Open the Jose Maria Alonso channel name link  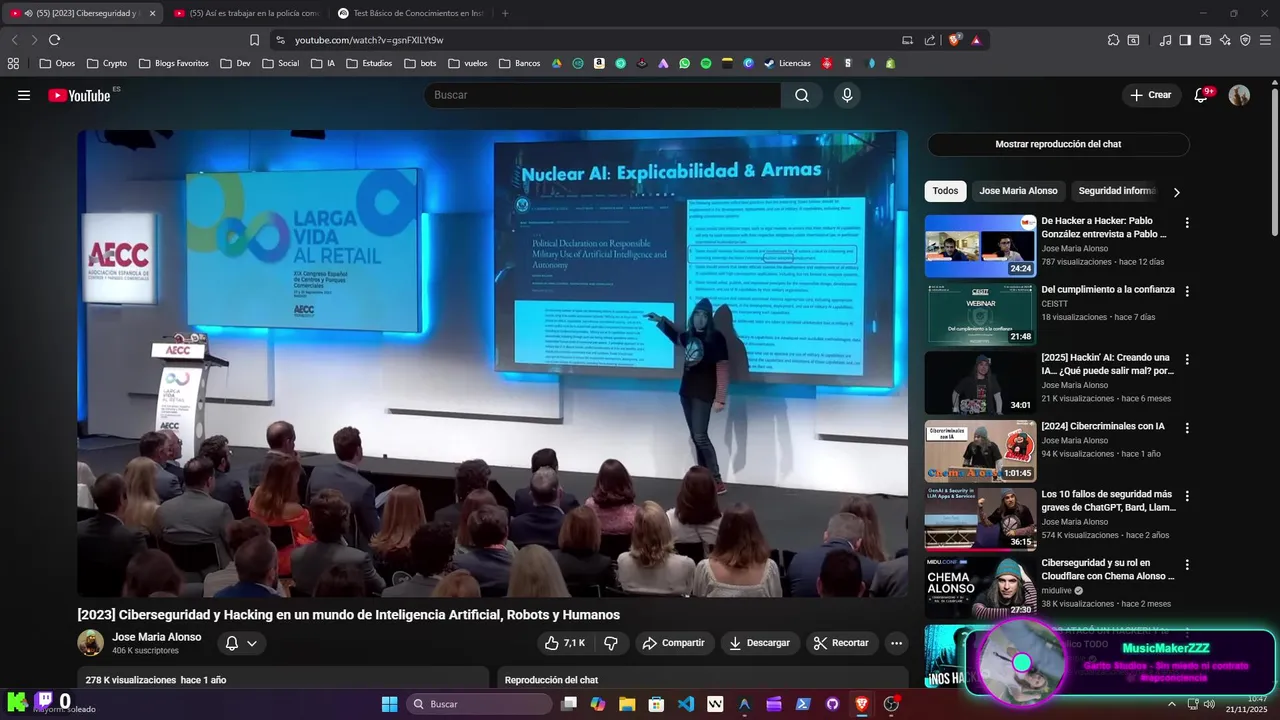(156, 637)
